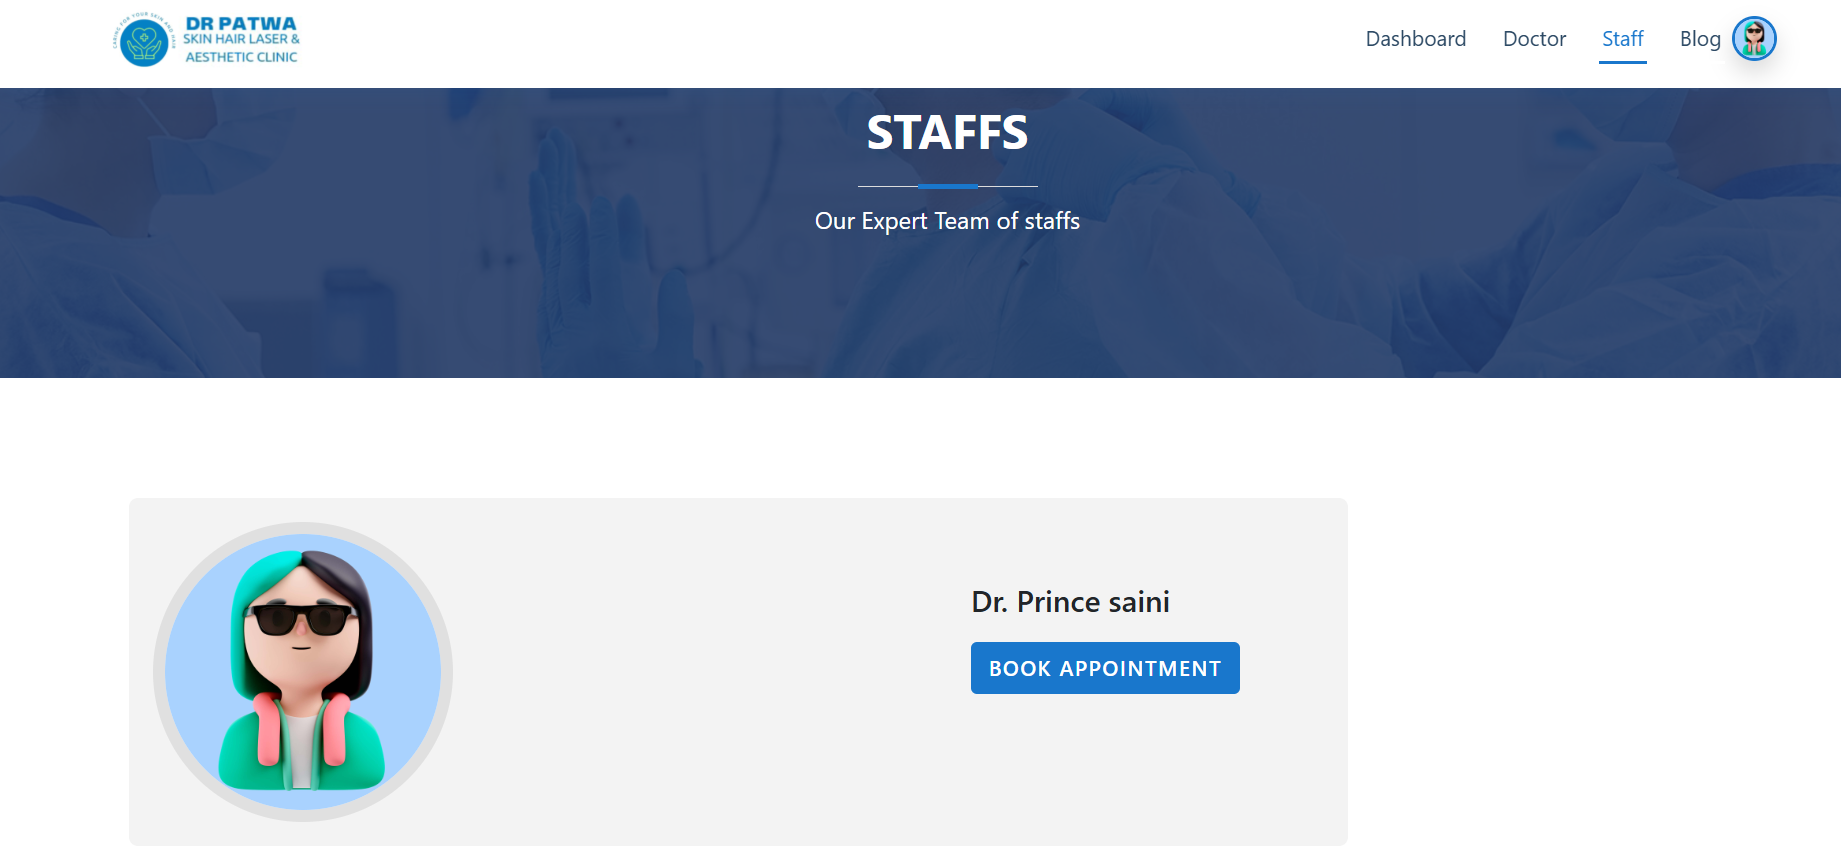Click the DR PATWA logo title text
Screen dimensions: 1841x854
pyautogui.click(x=241, y=23)
